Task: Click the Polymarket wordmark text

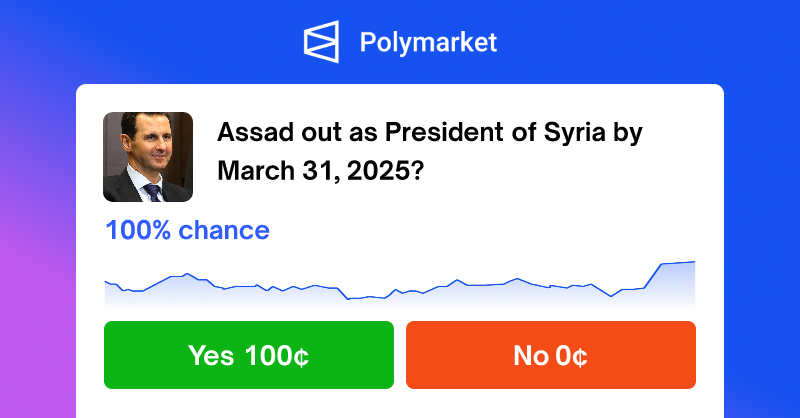Action: coord(428,44)
